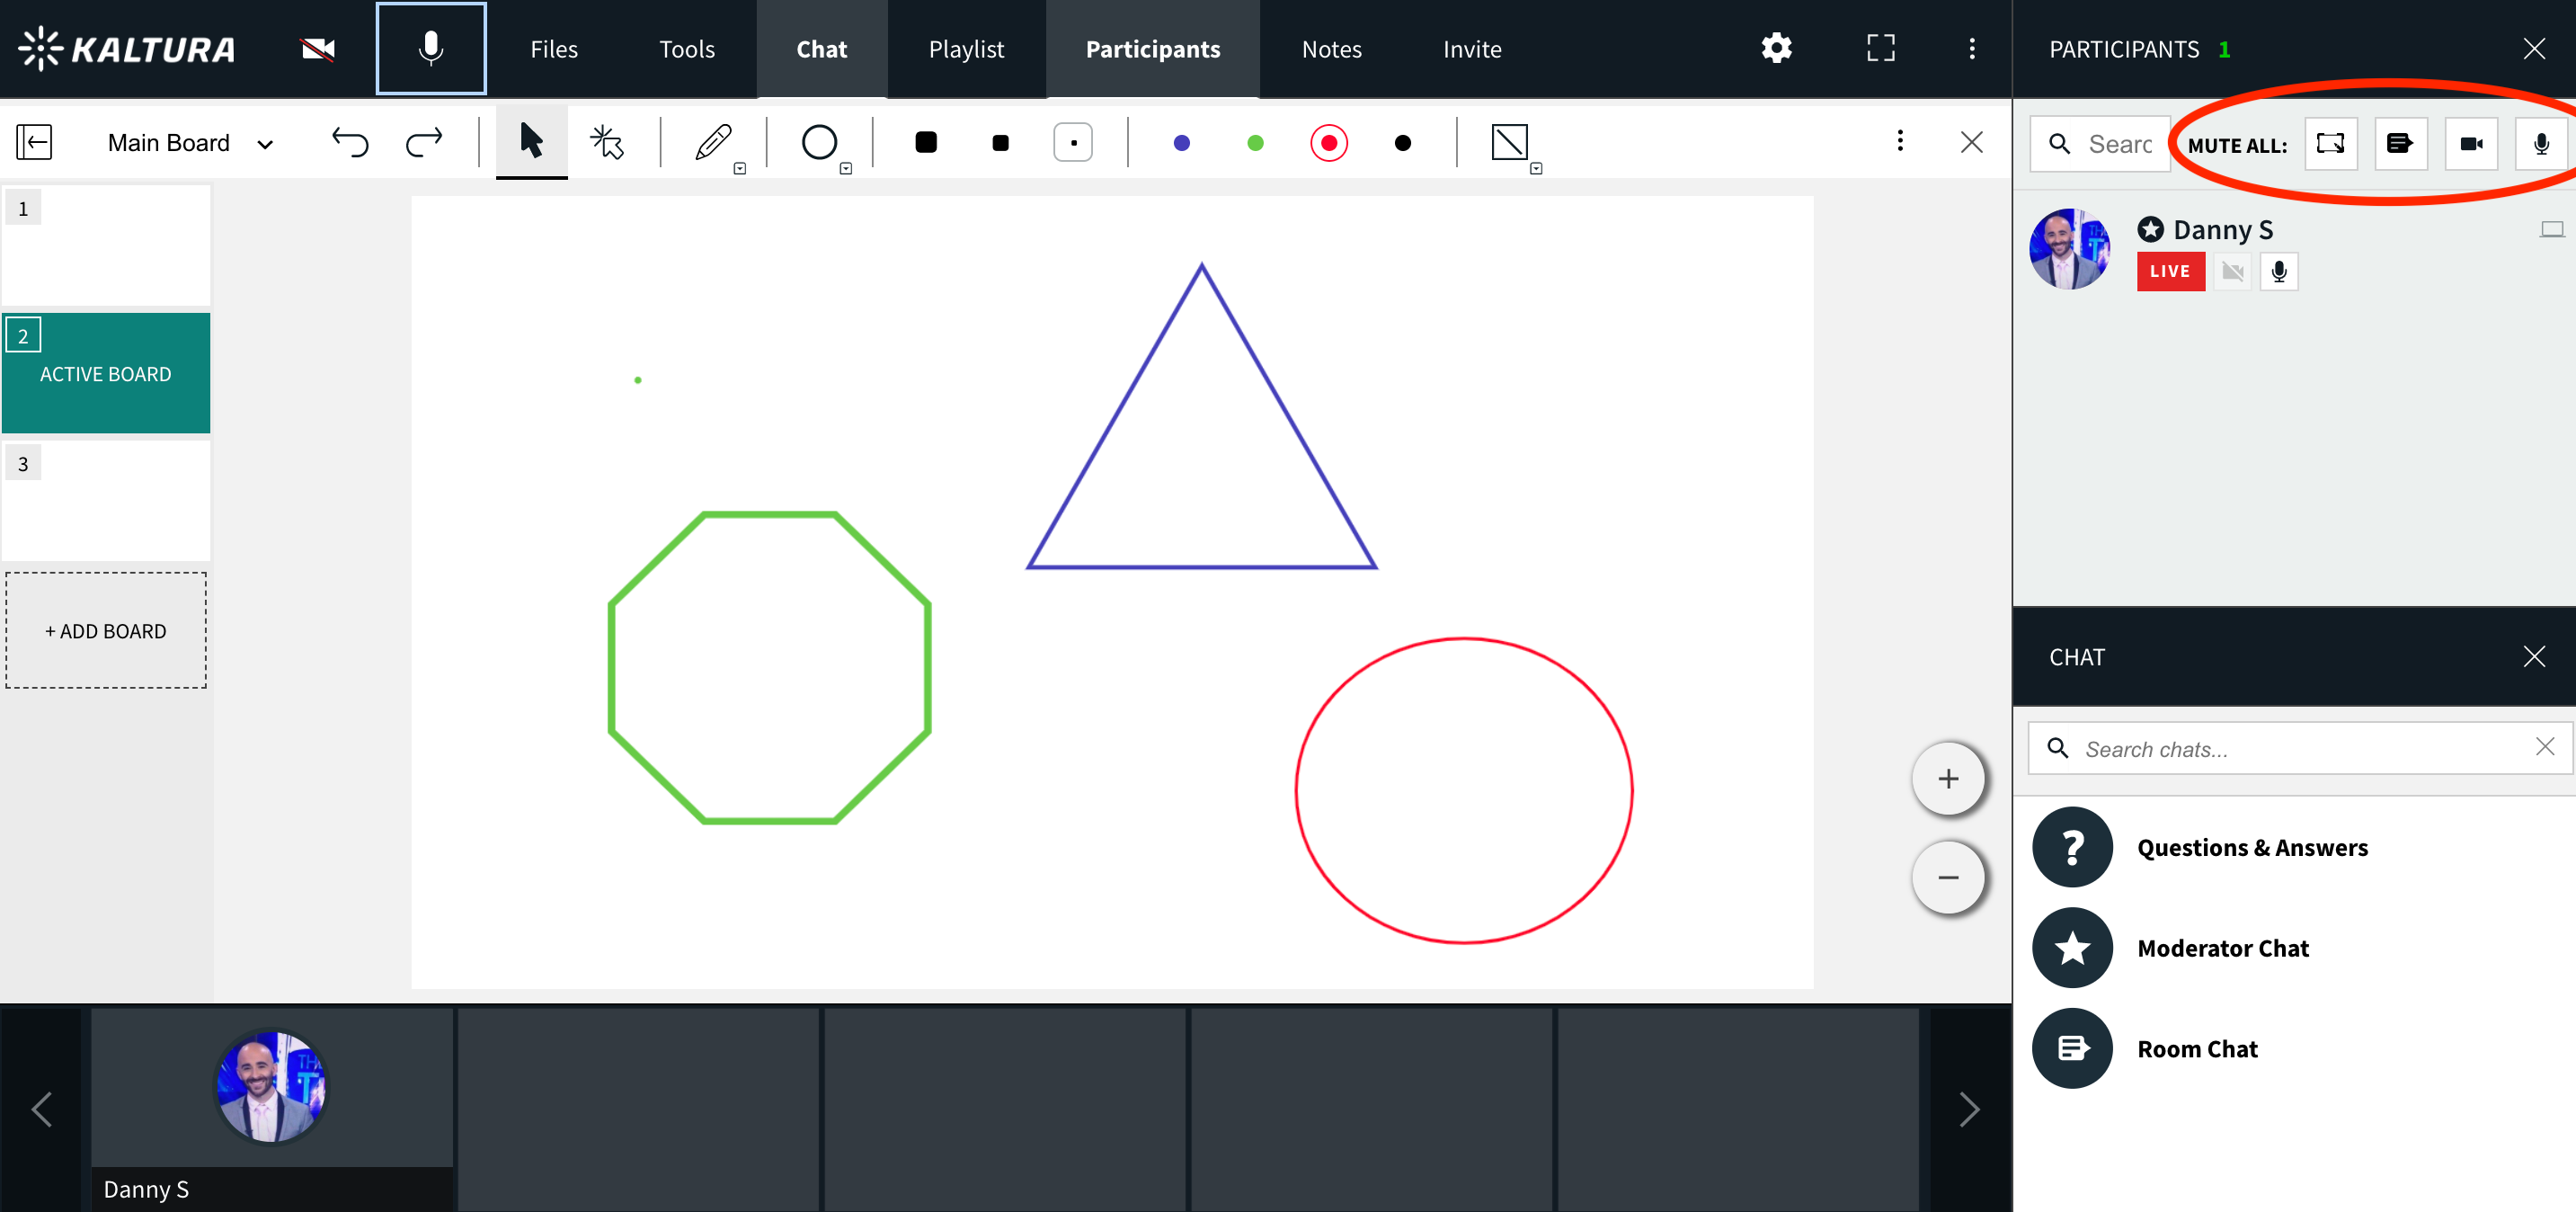
Task: Select the laser pointer tool
Action: (607, 142)
